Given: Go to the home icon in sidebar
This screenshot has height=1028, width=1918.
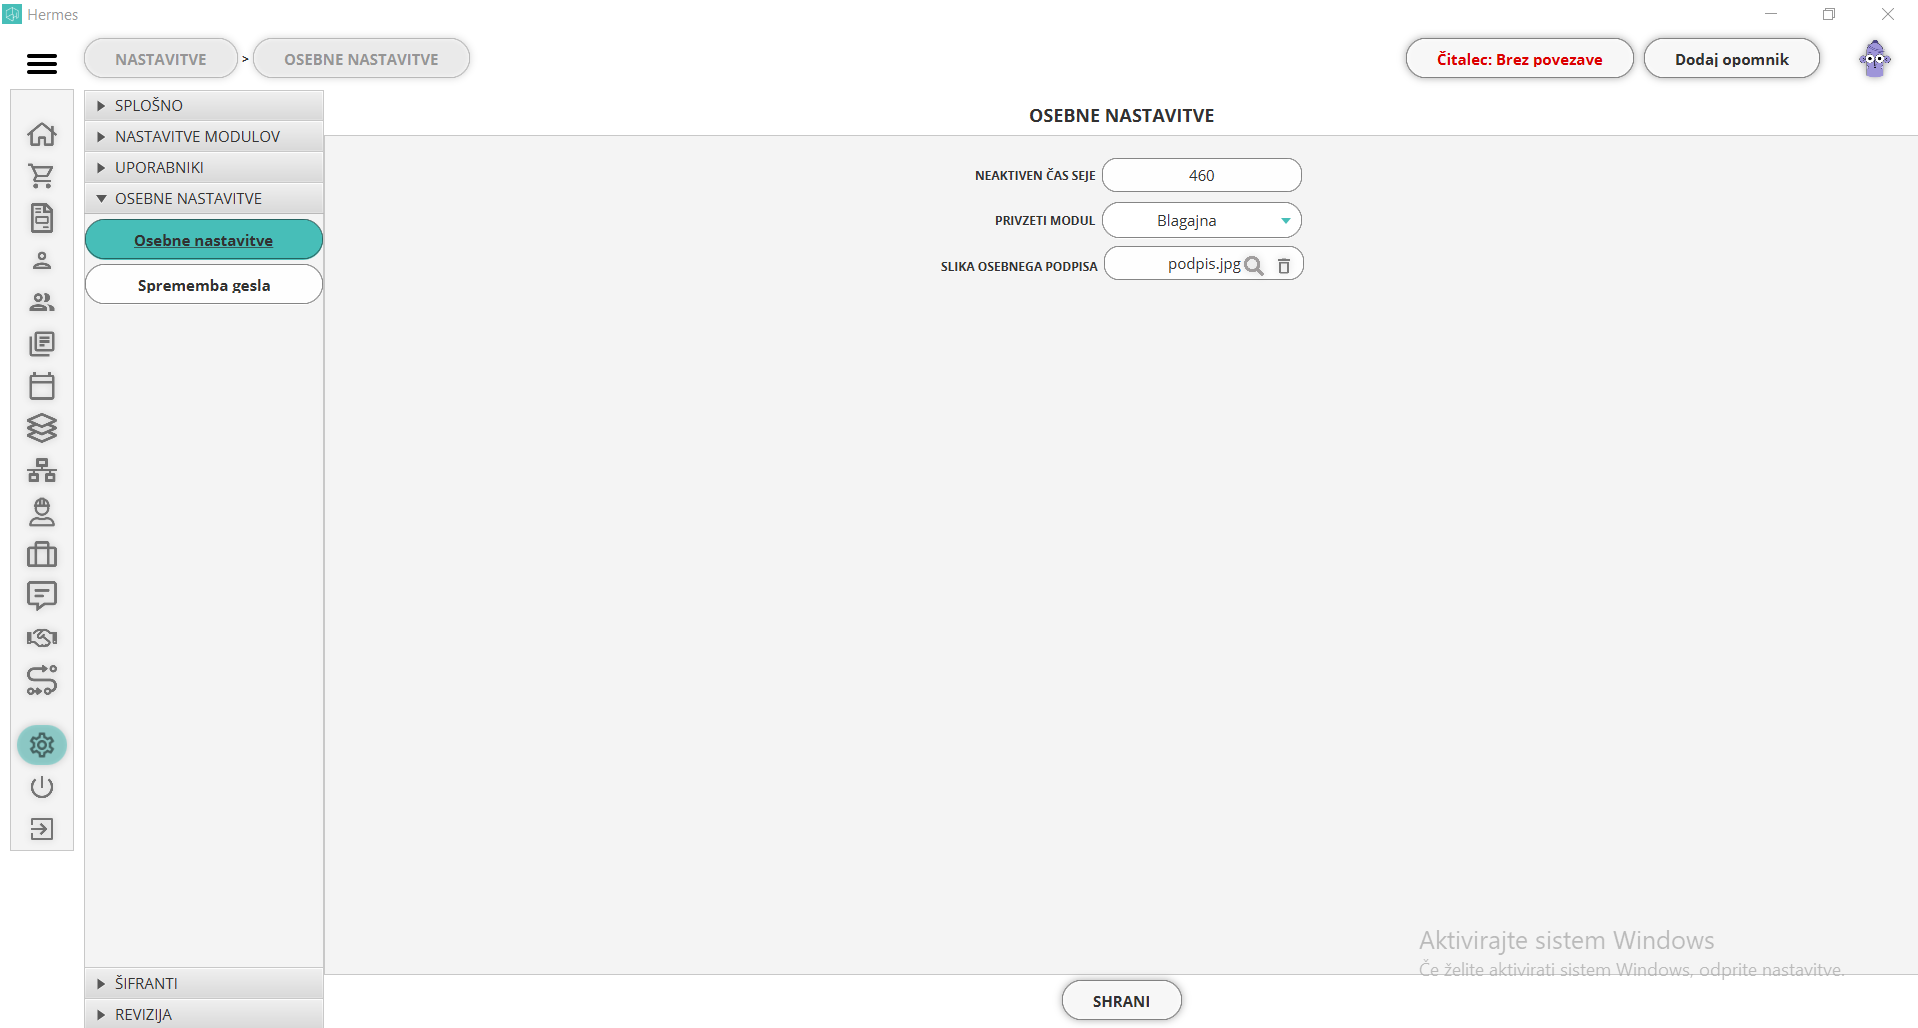Looking at the screenshot, I should click(x=42, y=134).
